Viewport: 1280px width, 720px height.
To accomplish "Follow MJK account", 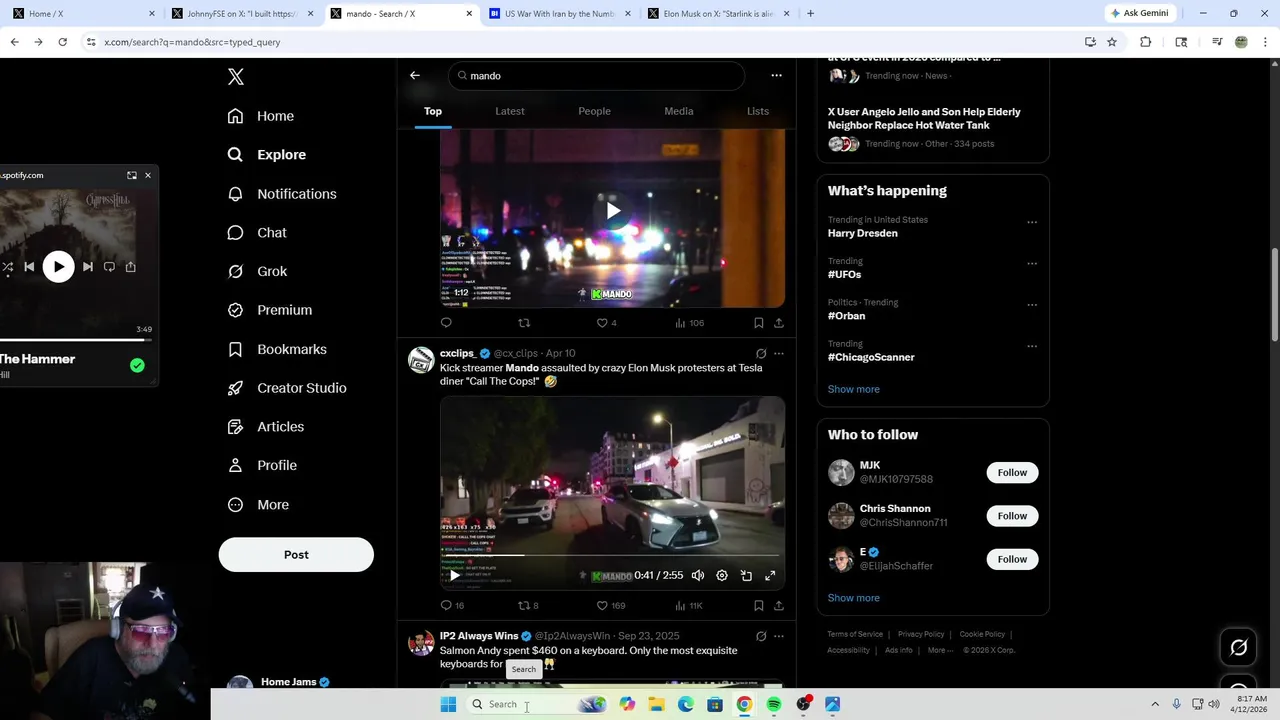I will (x=1012, y=473).
